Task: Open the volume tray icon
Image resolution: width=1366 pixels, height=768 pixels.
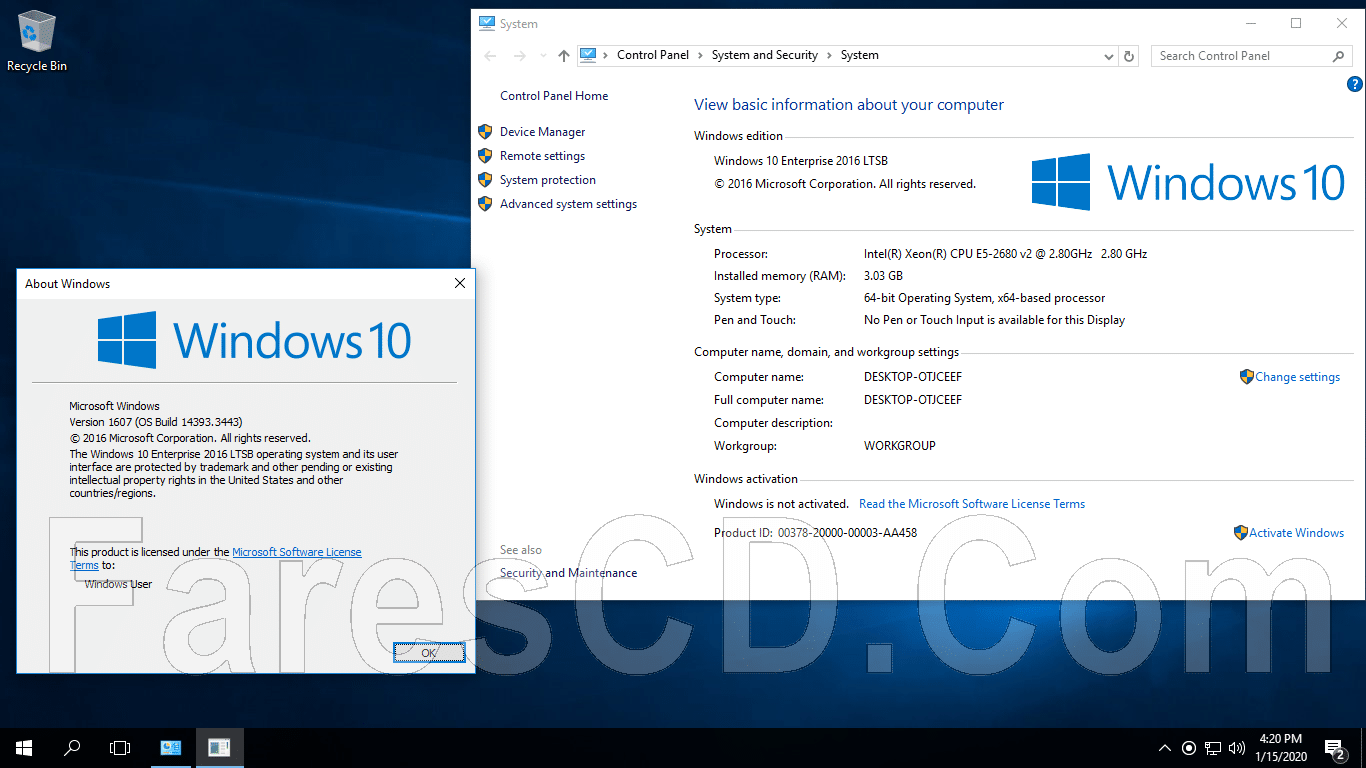Action: pos(1237,747)
